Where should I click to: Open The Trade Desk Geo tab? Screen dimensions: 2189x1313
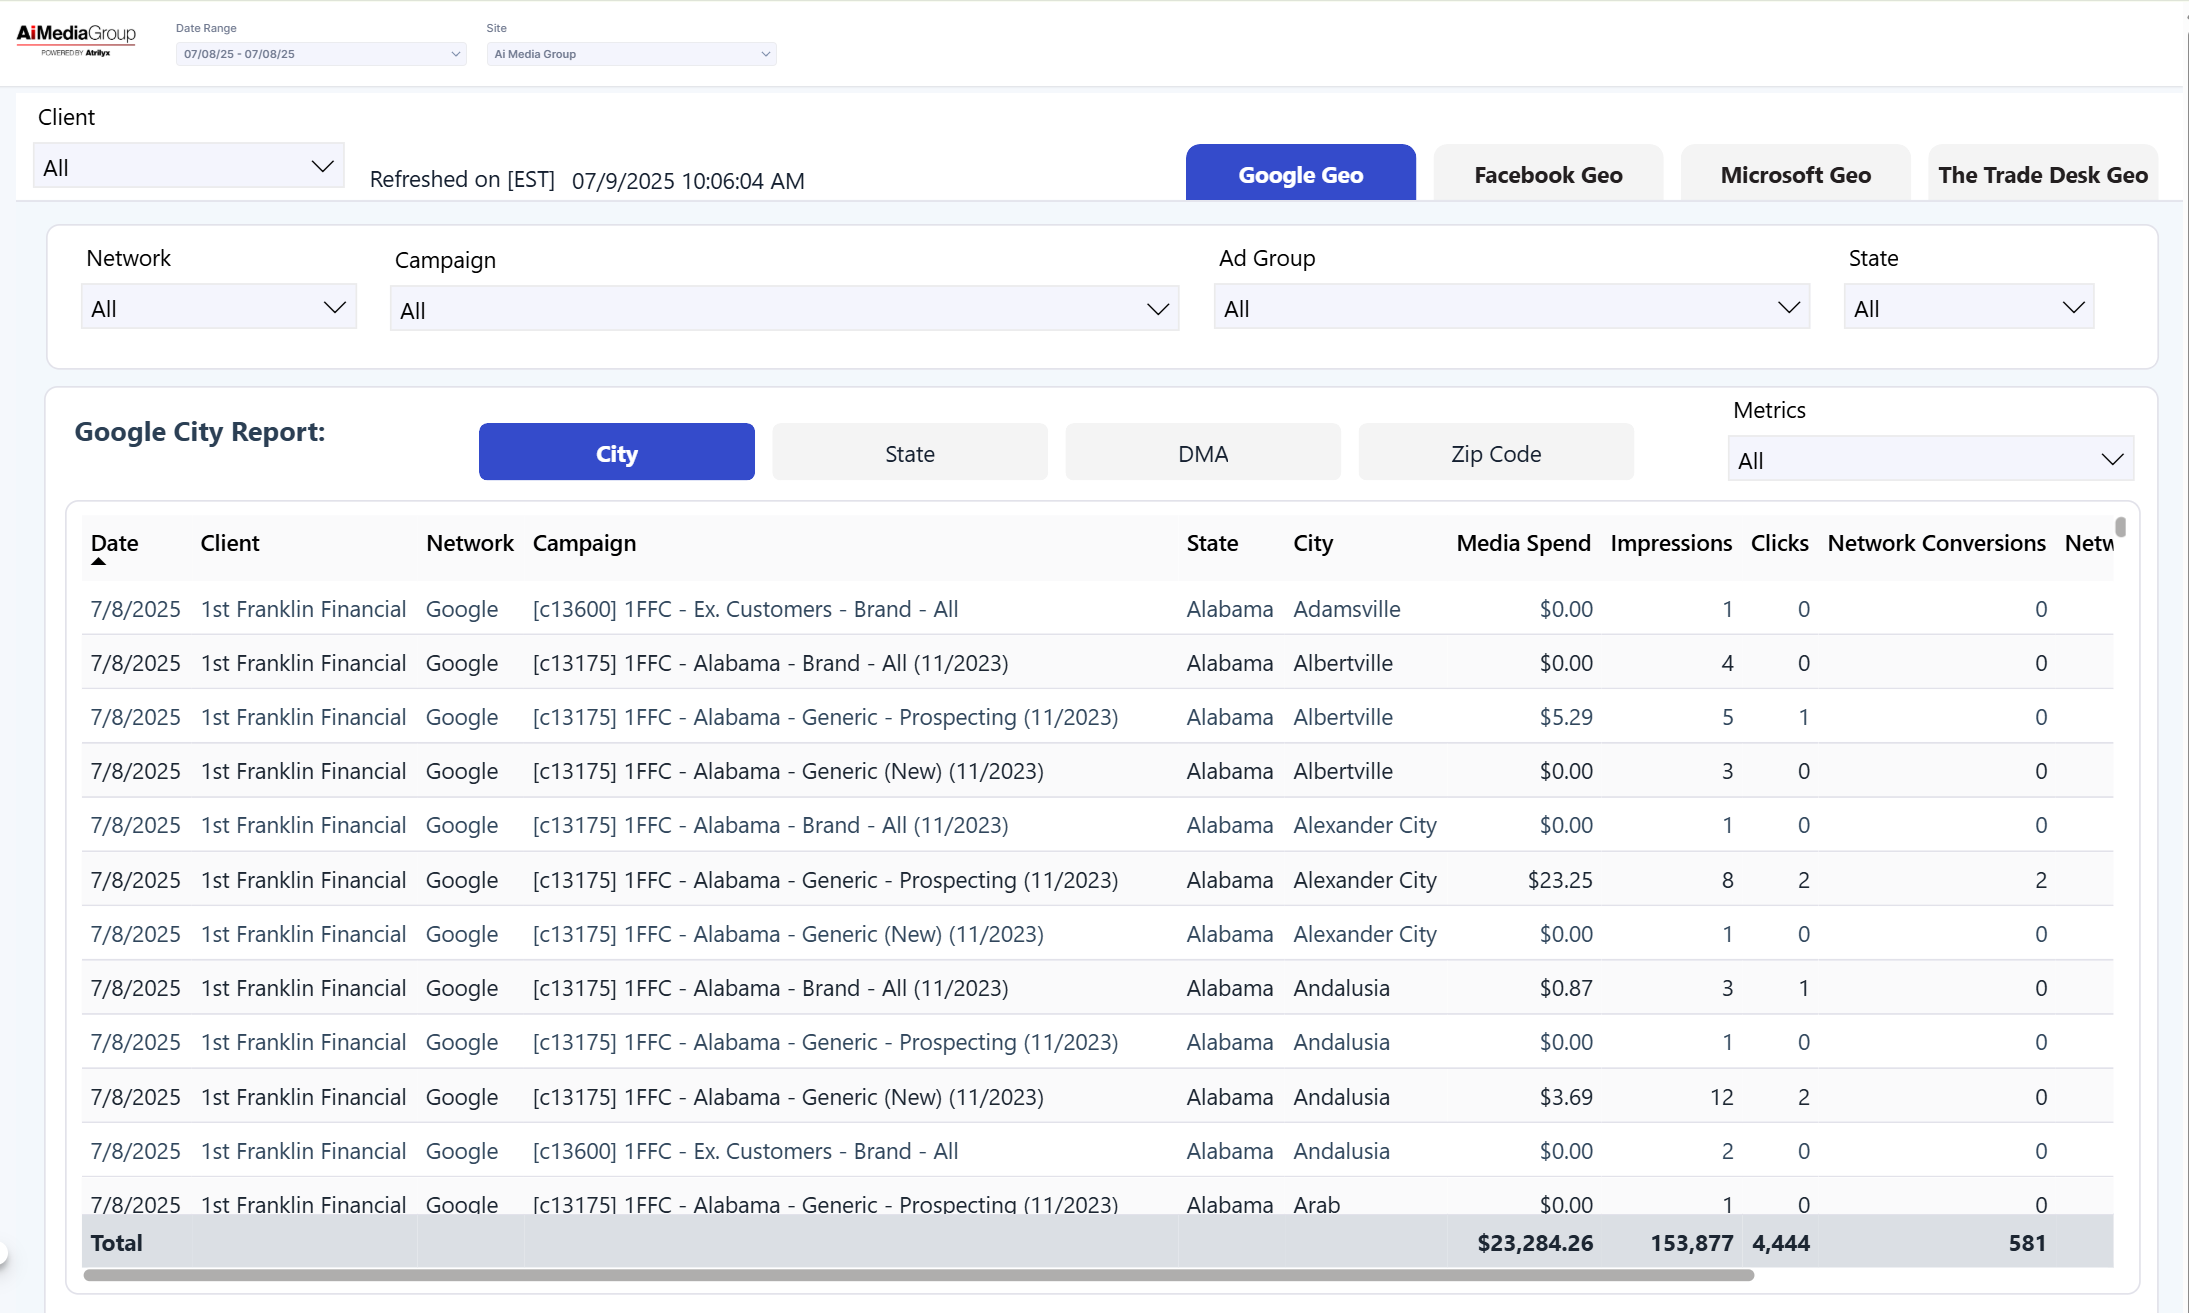pos(2042,175)
